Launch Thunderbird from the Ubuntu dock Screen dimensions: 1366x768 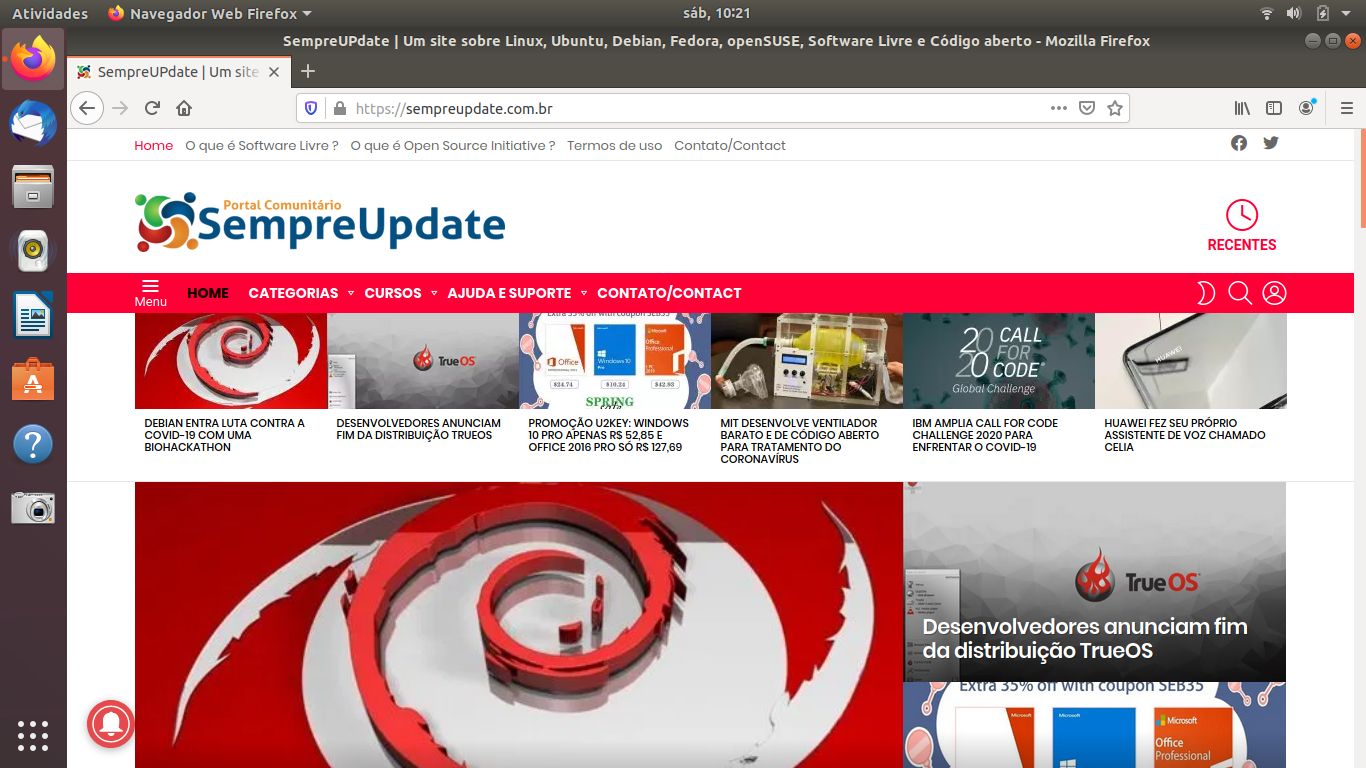[x=33, y=124]
